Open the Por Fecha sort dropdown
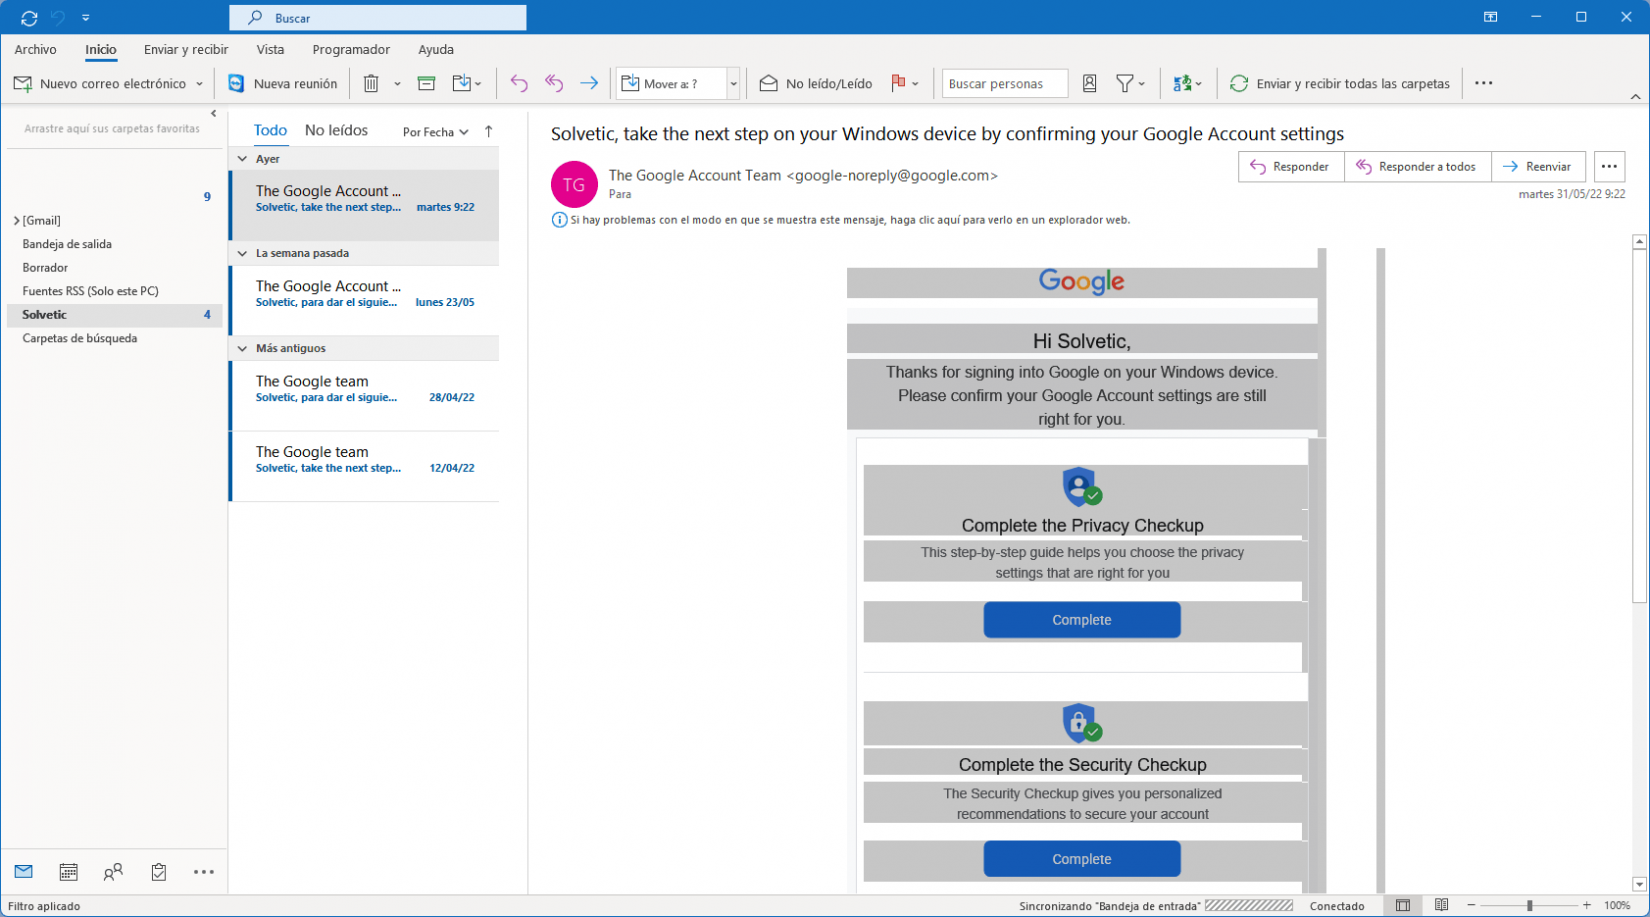This screenshot has width=1650, height=917. tap(435, 132)
